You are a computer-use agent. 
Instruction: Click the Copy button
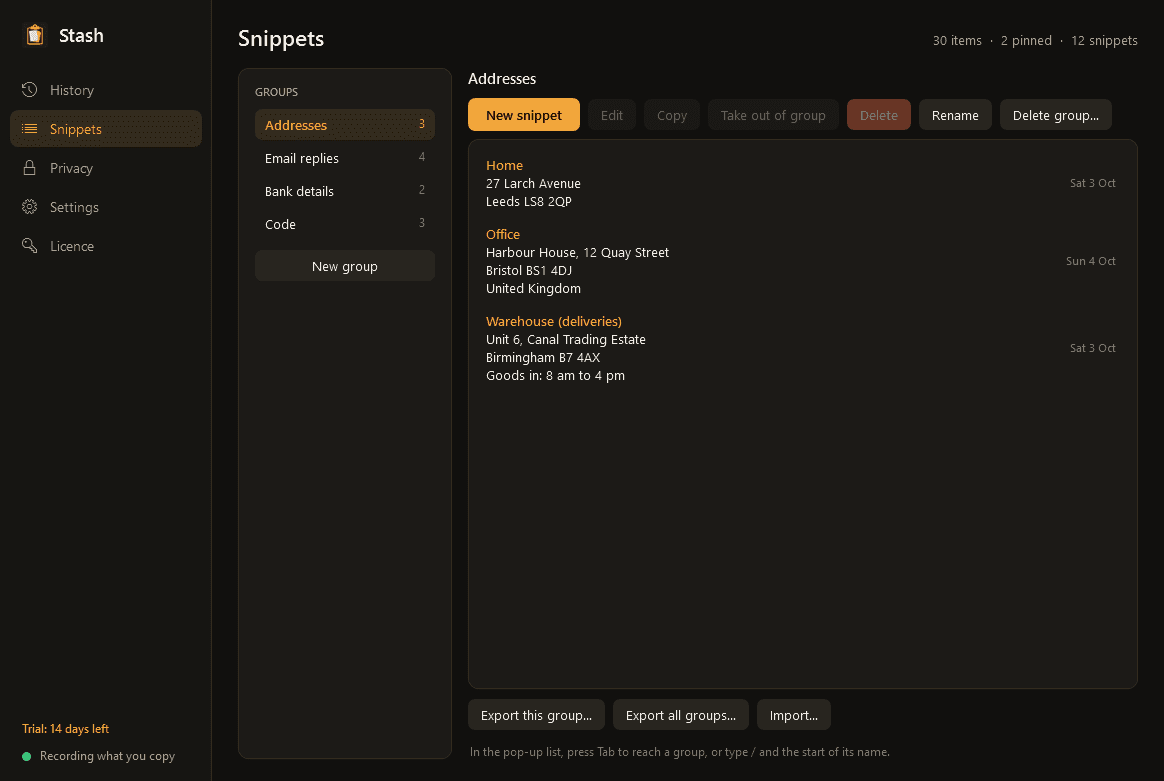[672, 115]
